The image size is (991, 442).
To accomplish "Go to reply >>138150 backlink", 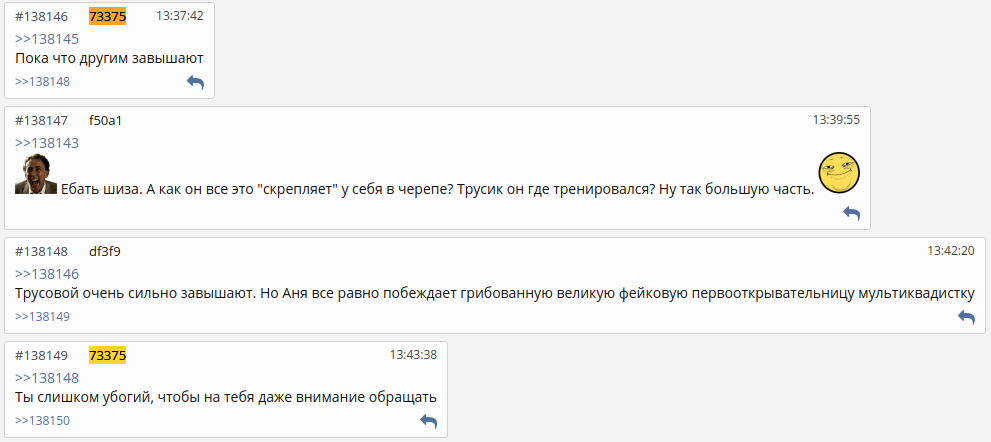I will [42, 421].
